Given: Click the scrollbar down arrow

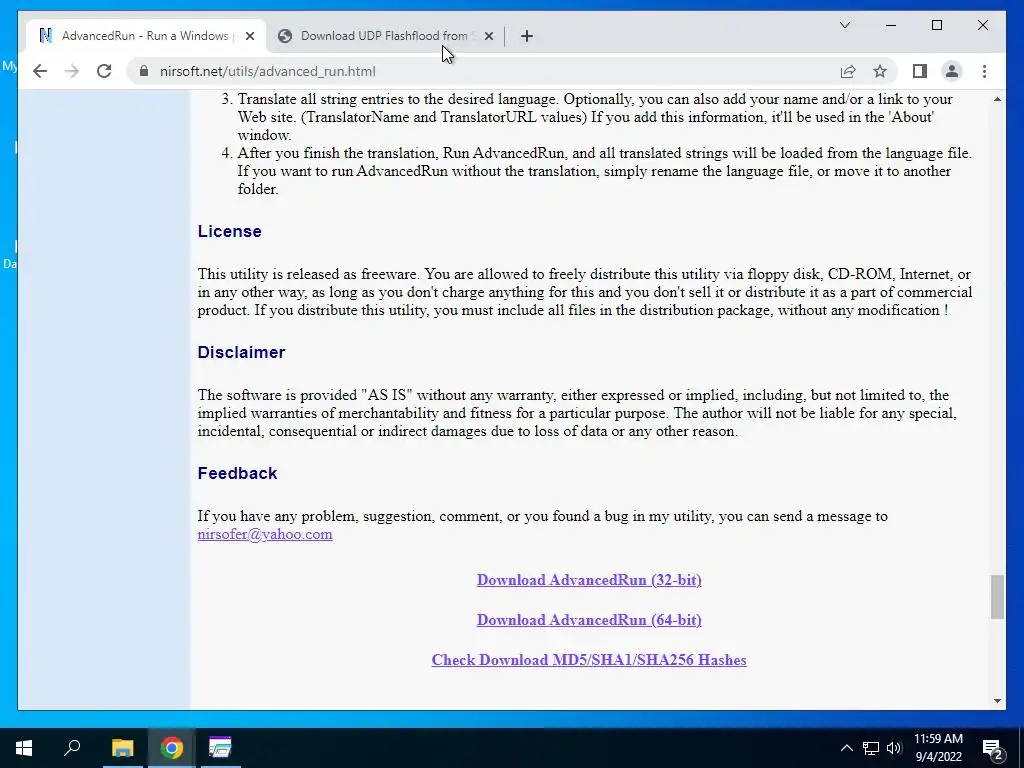Looking at the screenshot, I should click(997, 701).
